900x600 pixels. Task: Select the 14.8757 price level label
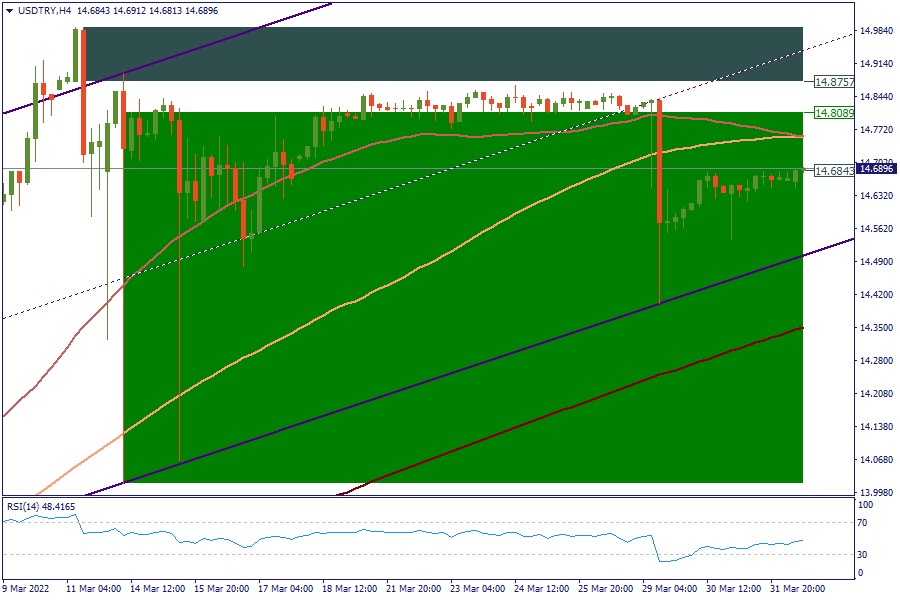[833, 81]
